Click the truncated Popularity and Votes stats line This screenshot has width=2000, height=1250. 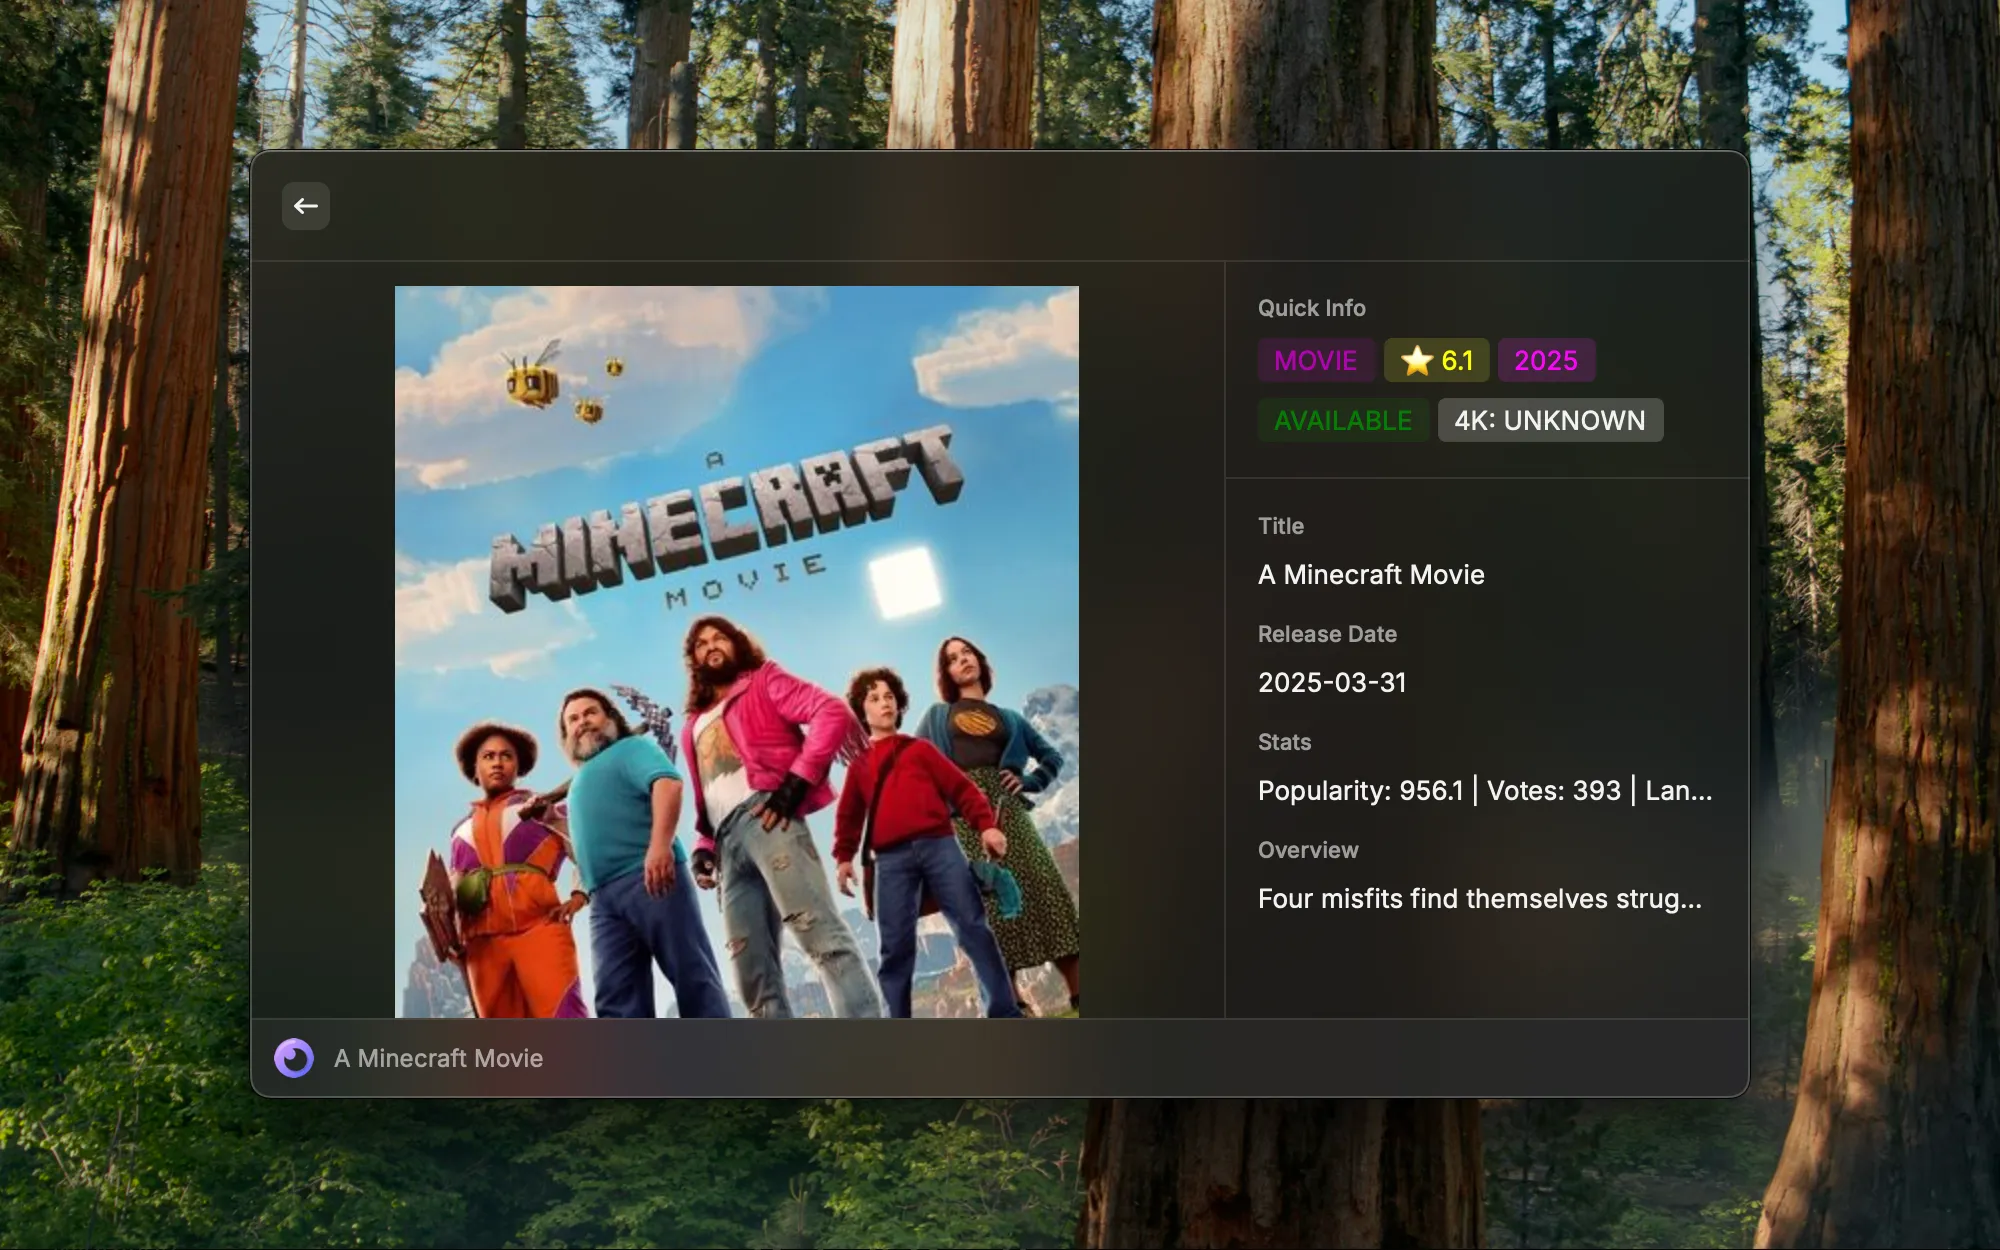tap(1484, 791)
